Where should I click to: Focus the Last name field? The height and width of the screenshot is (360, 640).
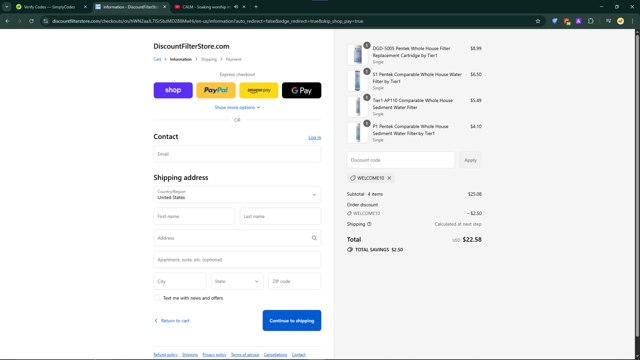[x=280, y=216]
